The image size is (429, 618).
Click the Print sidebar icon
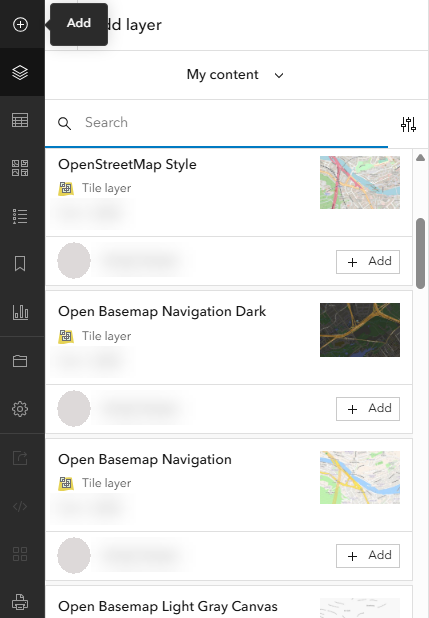[x=20, y=602]
